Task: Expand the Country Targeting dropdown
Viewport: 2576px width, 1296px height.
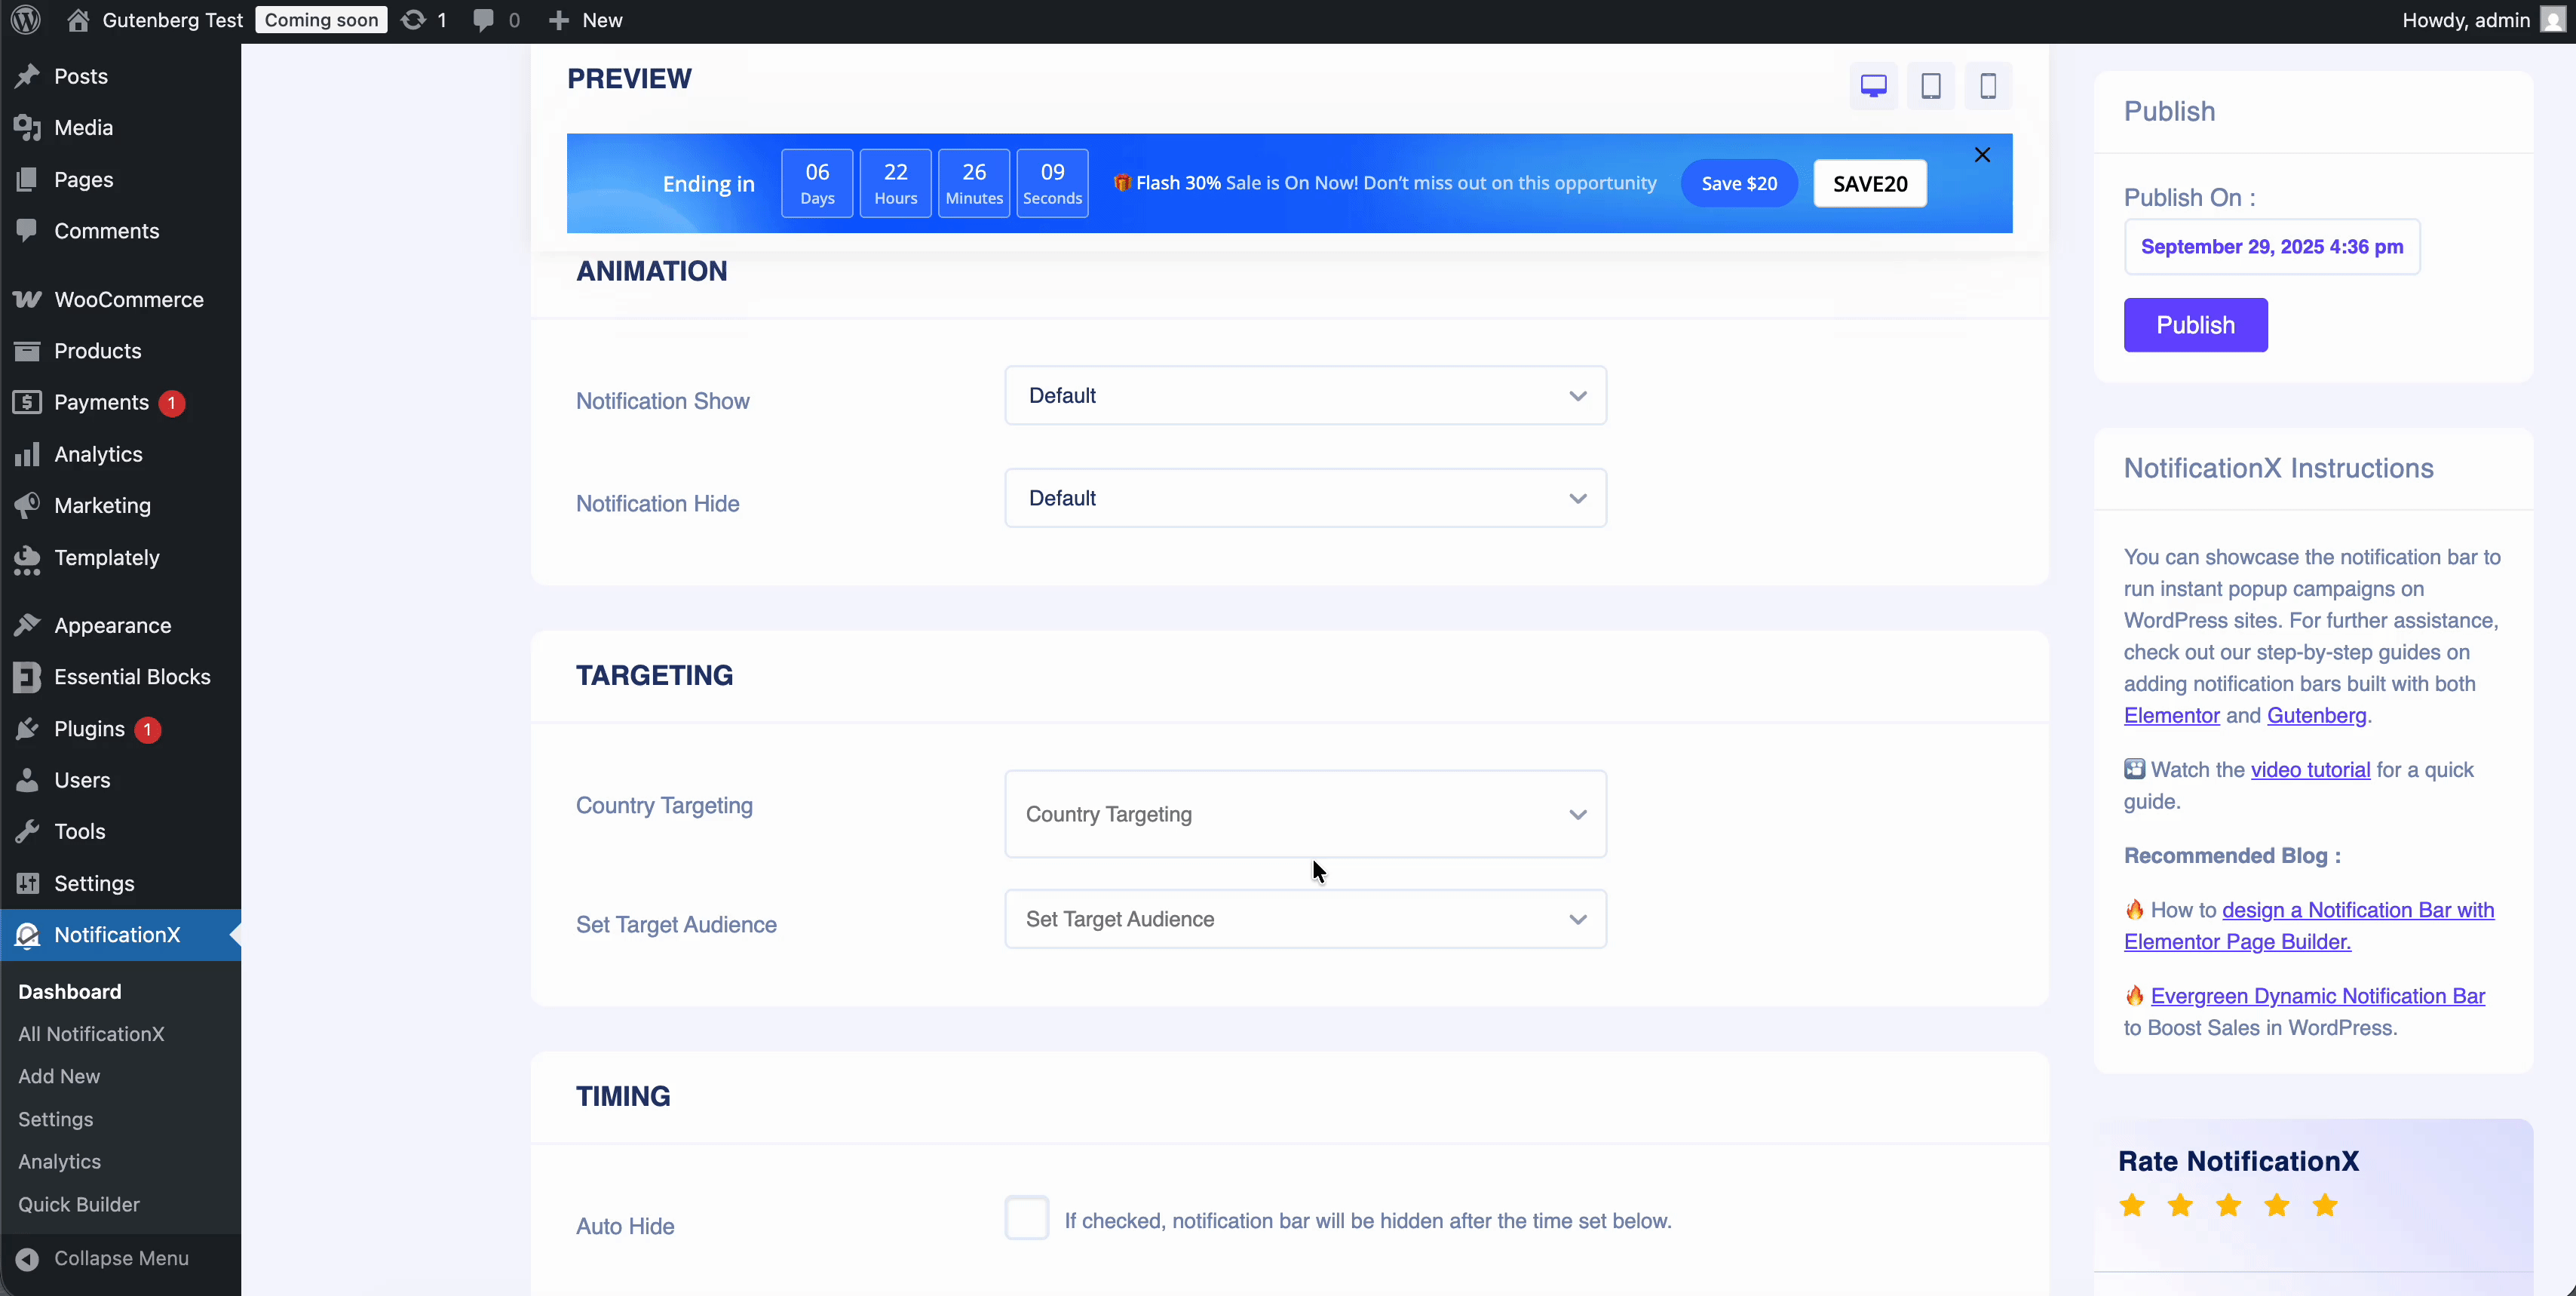Action: 1304,814
